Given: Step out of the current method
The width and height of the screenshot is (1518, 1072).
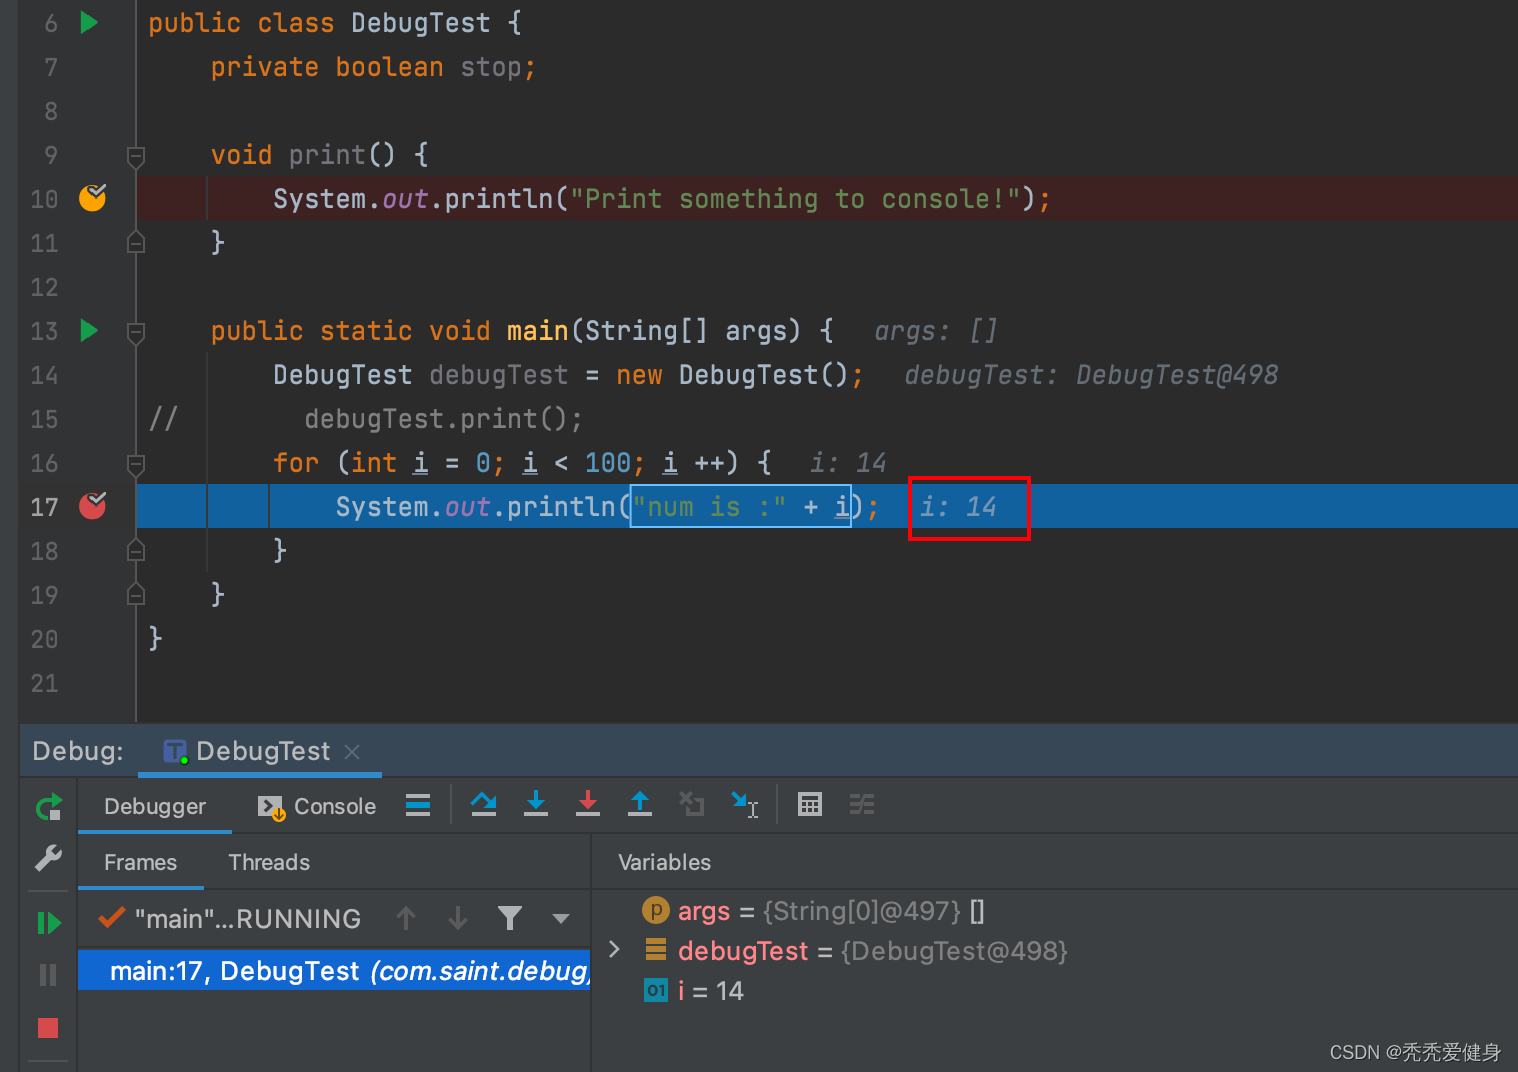Looking at the screenshot, I should coord(640,804).
